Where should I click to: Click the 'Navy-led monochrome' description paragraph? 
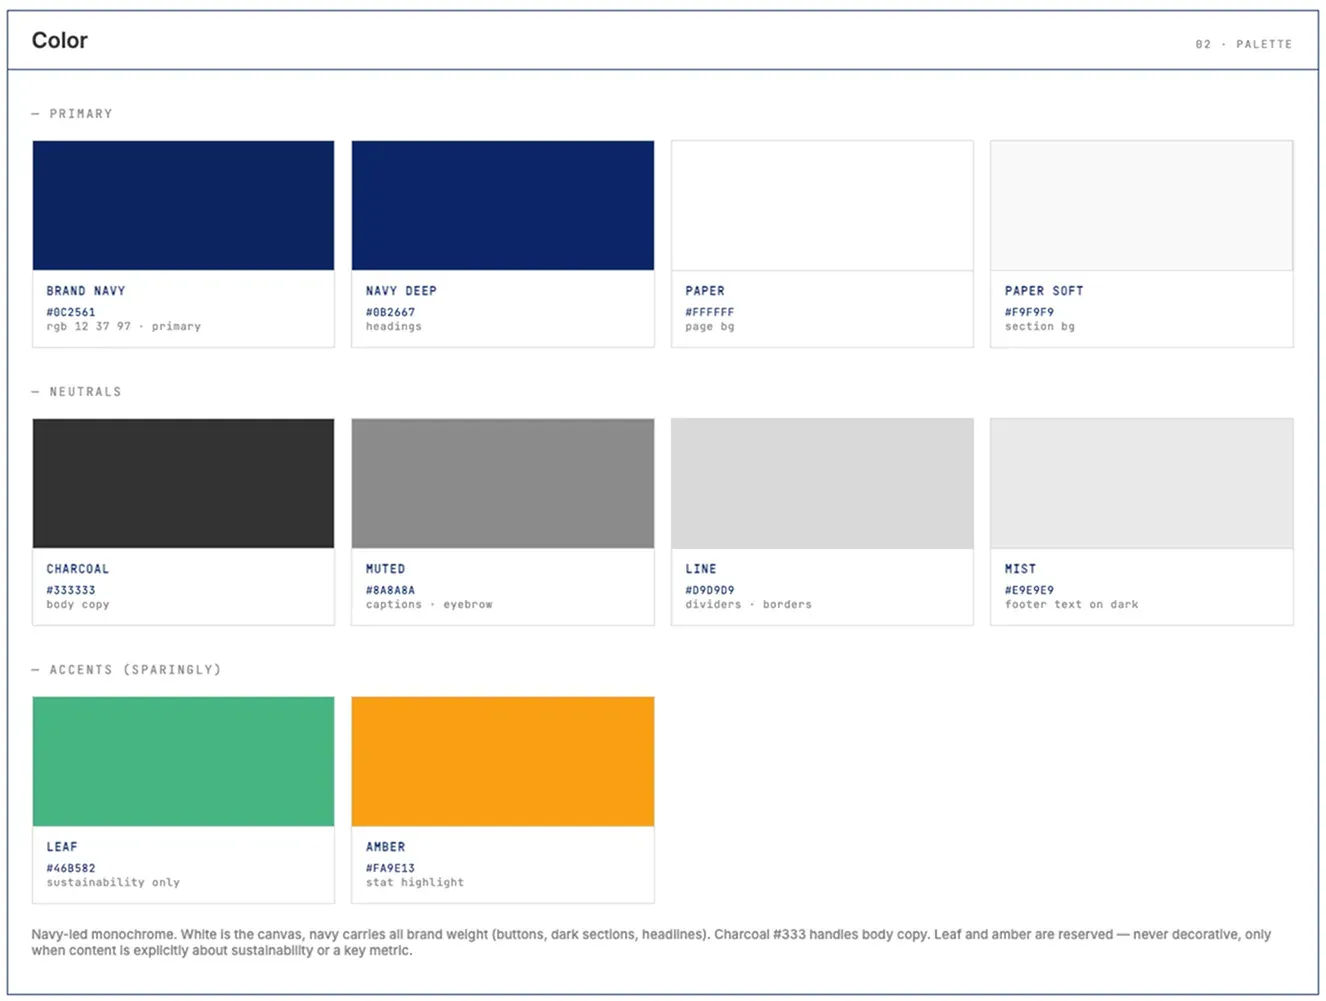click(x=651, y=942)
